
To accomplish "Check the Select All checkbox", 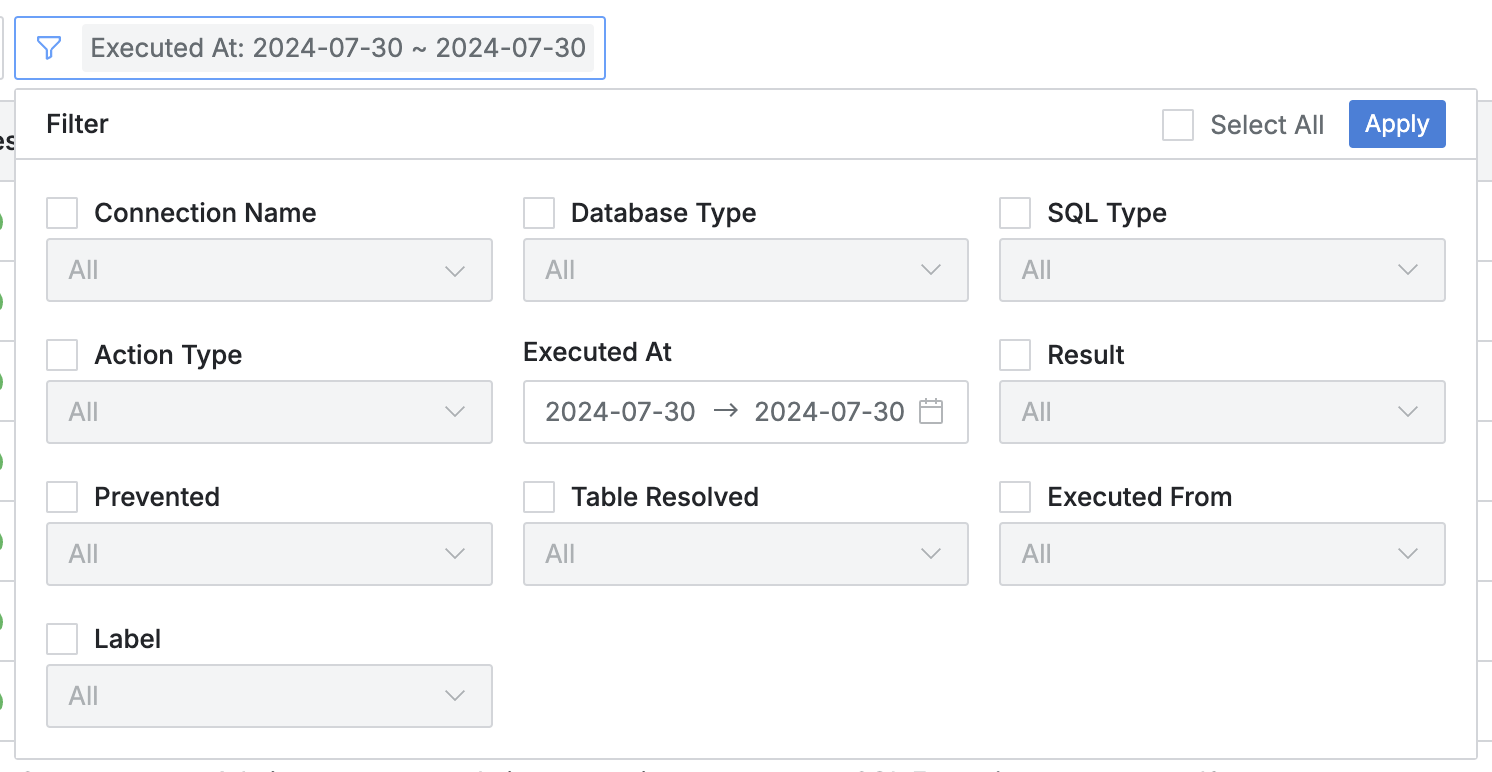I will coord(1178,125).
